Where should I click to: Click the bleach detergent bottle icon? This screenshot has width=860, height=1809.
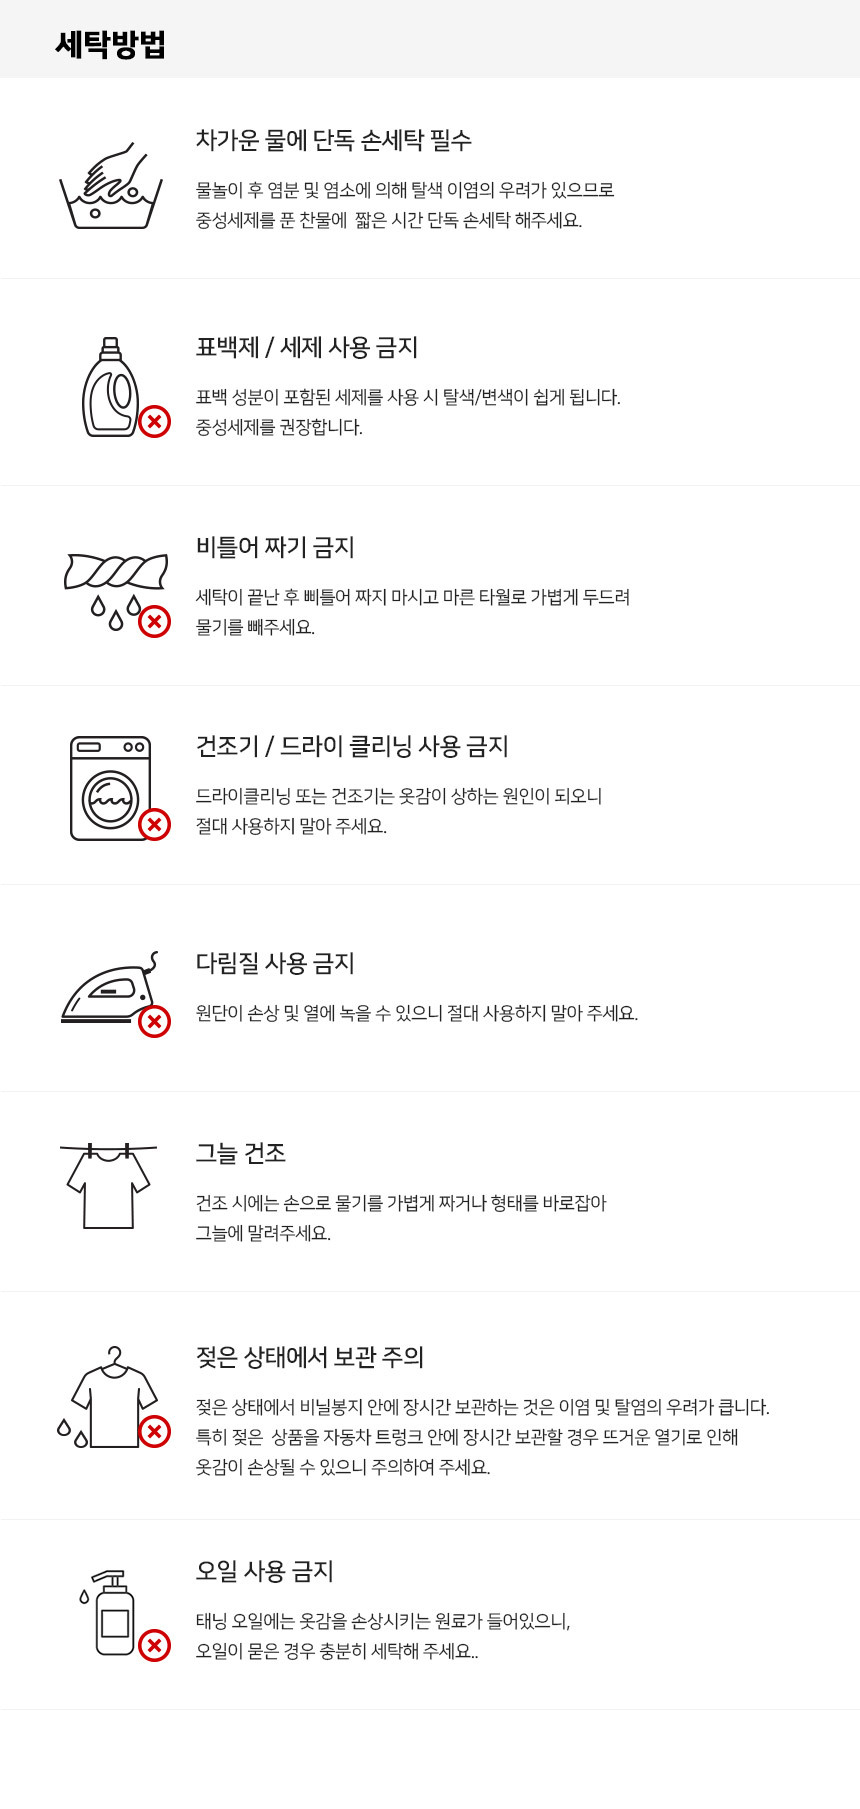tap(111, 388)
